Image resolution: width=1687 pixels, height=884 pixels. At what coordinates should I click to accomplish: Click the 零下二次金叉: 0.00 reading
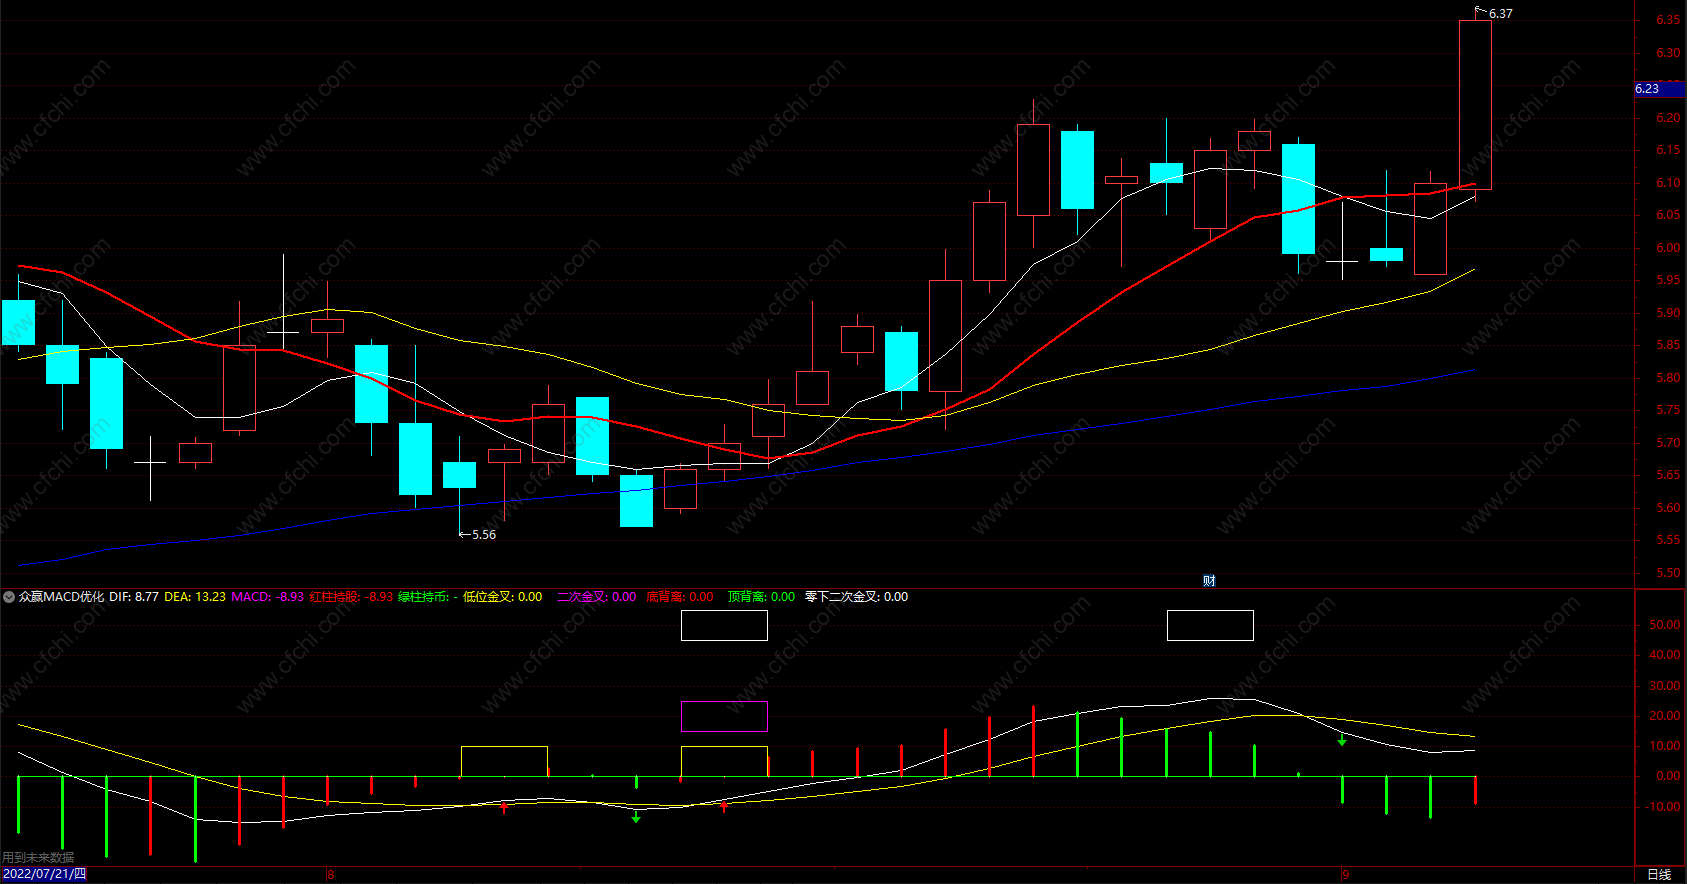click(x=856, y=597)
